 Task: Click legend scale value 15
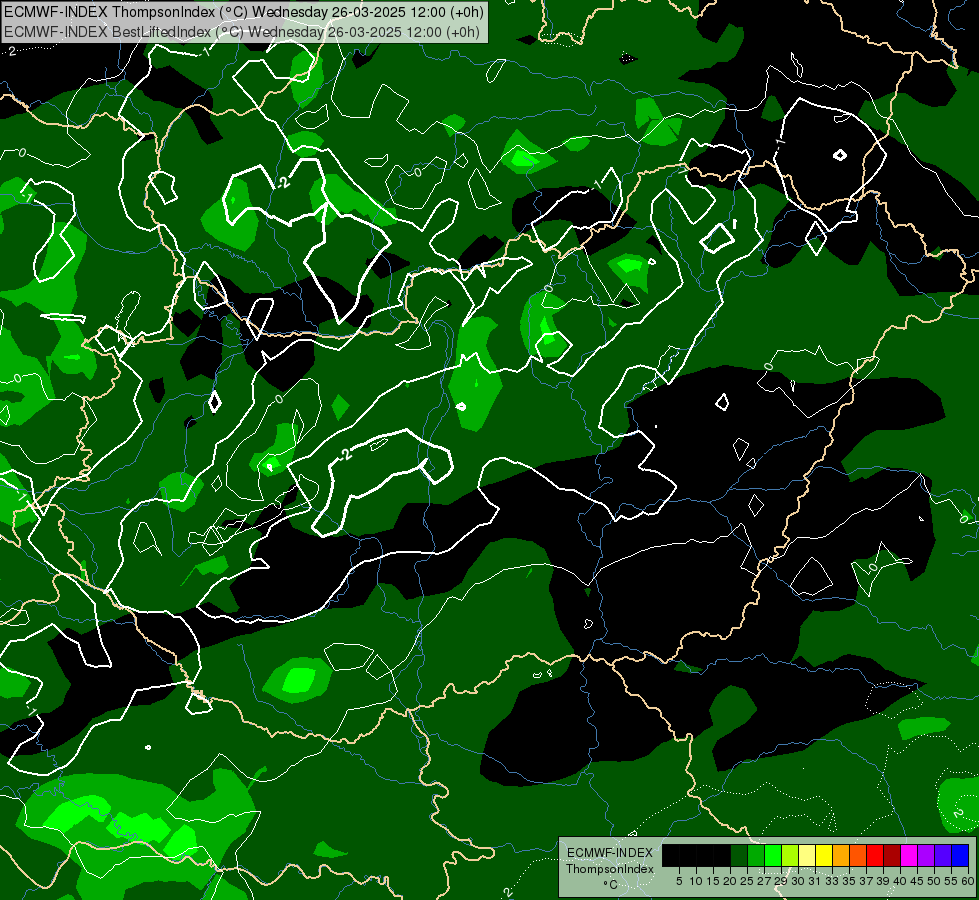click(x=713, y=881)
